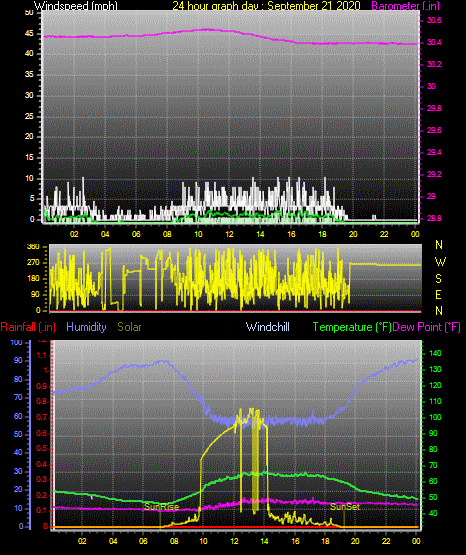Click the red "0.5" rainfall axis value
The image size is (466, 555).
tap(42, 448)
